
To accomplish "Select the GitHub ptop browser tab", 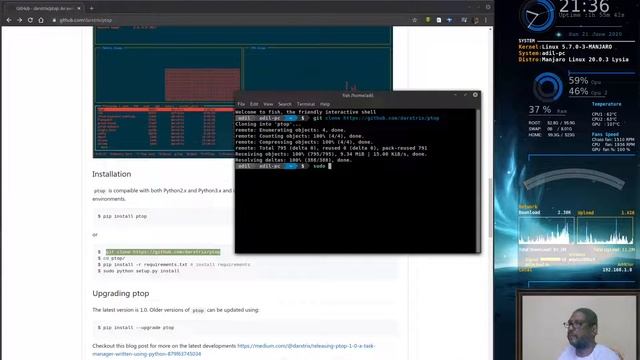I will 44,8.
